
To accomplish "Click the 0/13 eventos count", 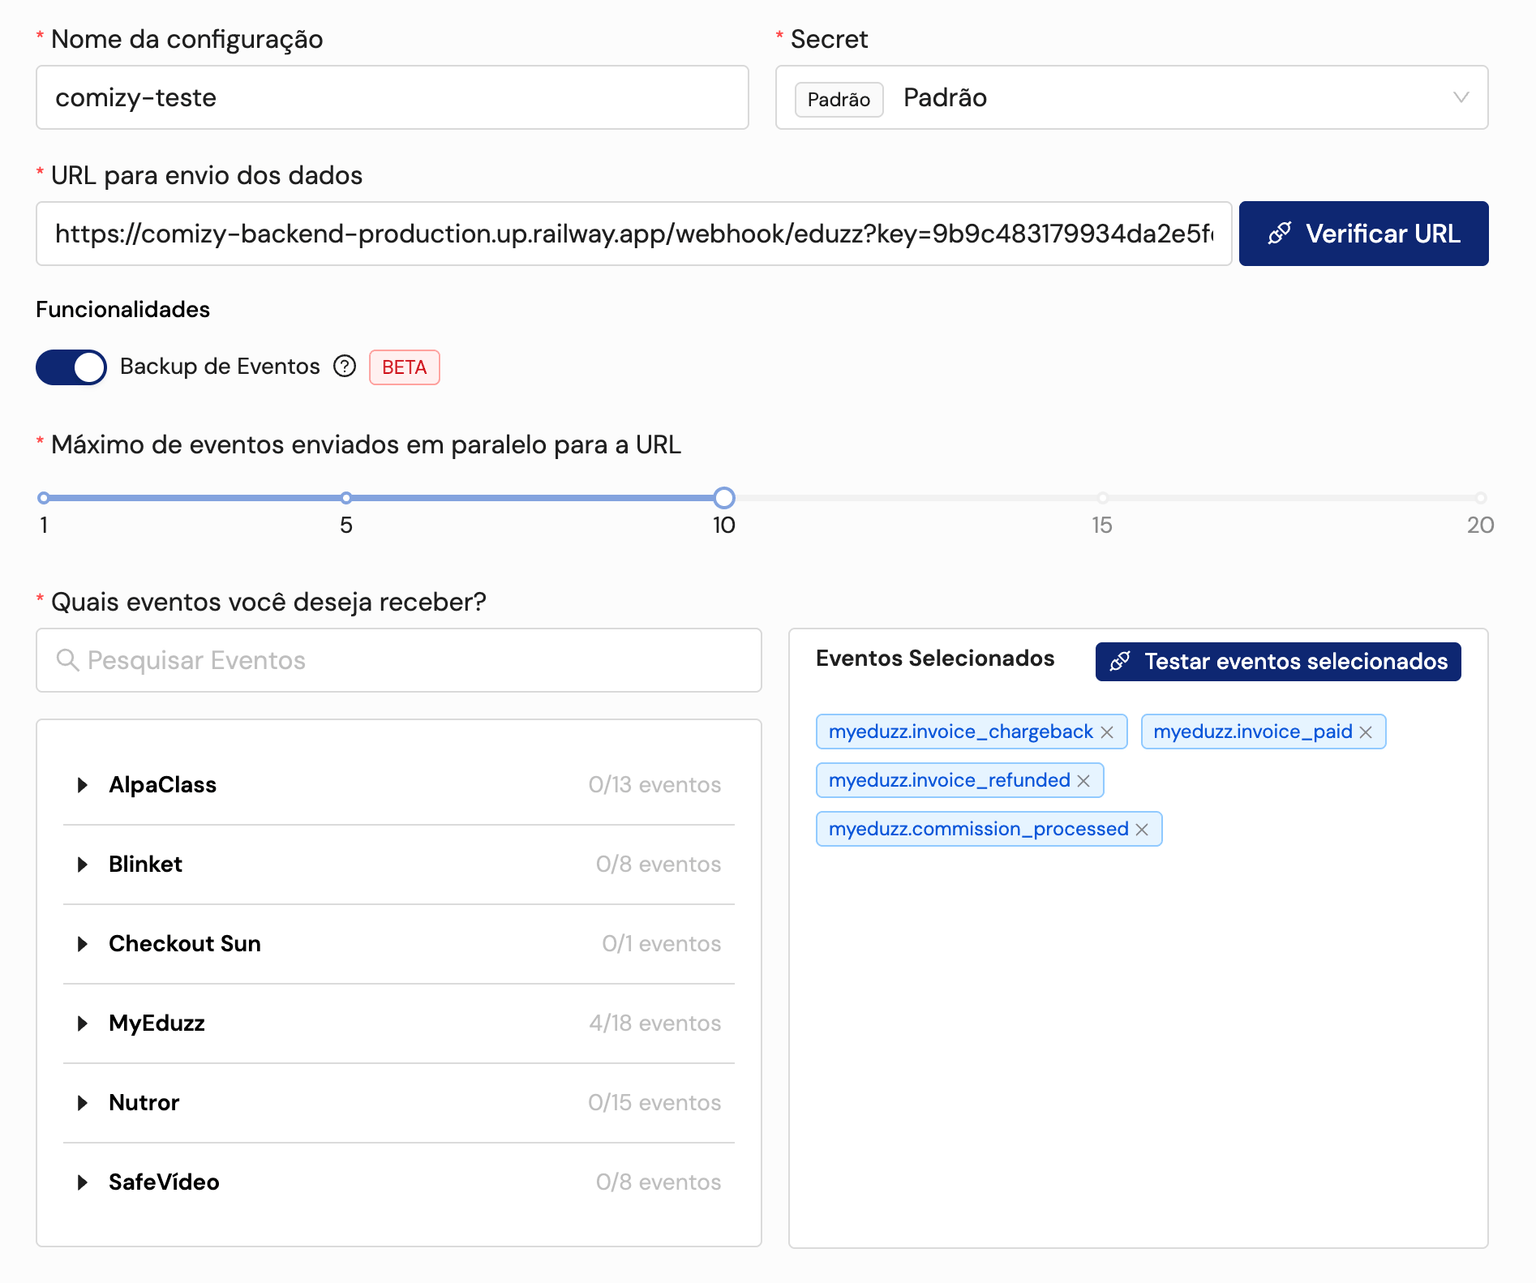I will click(x=655, y=785).
